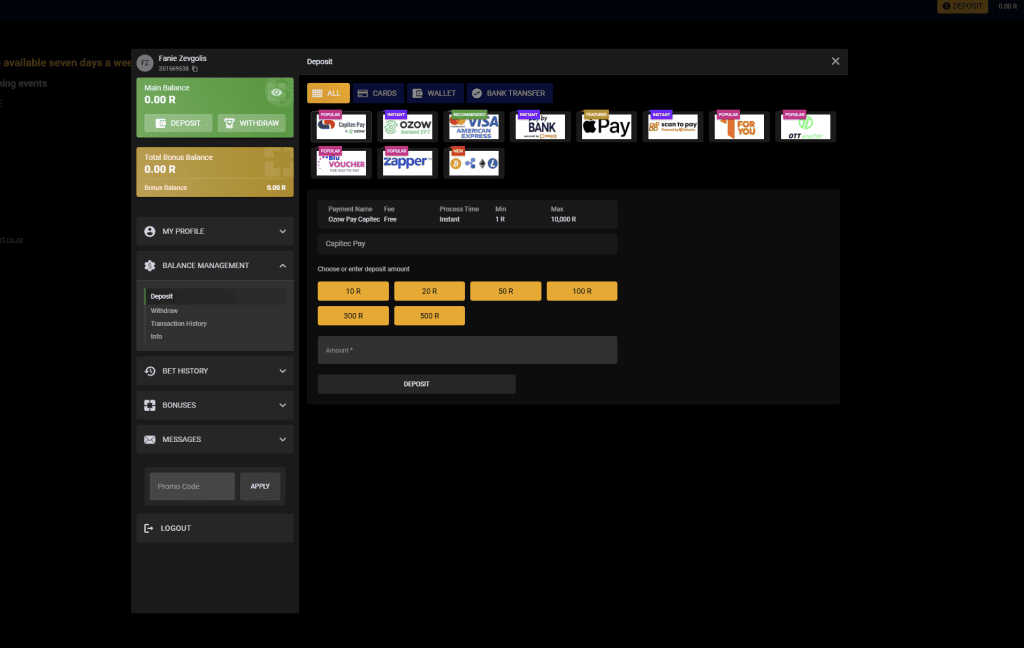Viewport: 1024px width, 648px height.
Task: Expand the Bonuses section chevron
Action: click(283, 405)
